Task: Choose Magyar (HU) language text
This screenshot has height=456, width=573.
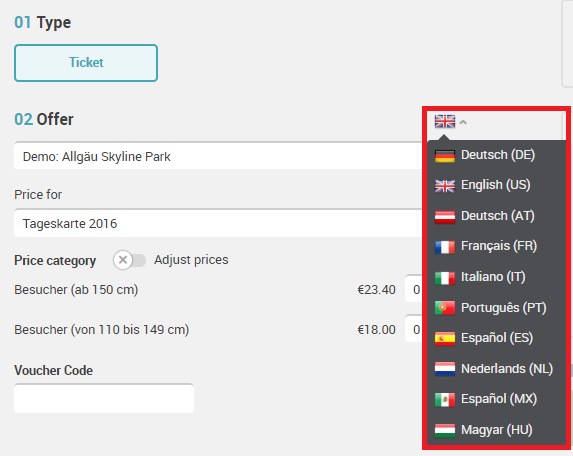Action: click(497, 430)
